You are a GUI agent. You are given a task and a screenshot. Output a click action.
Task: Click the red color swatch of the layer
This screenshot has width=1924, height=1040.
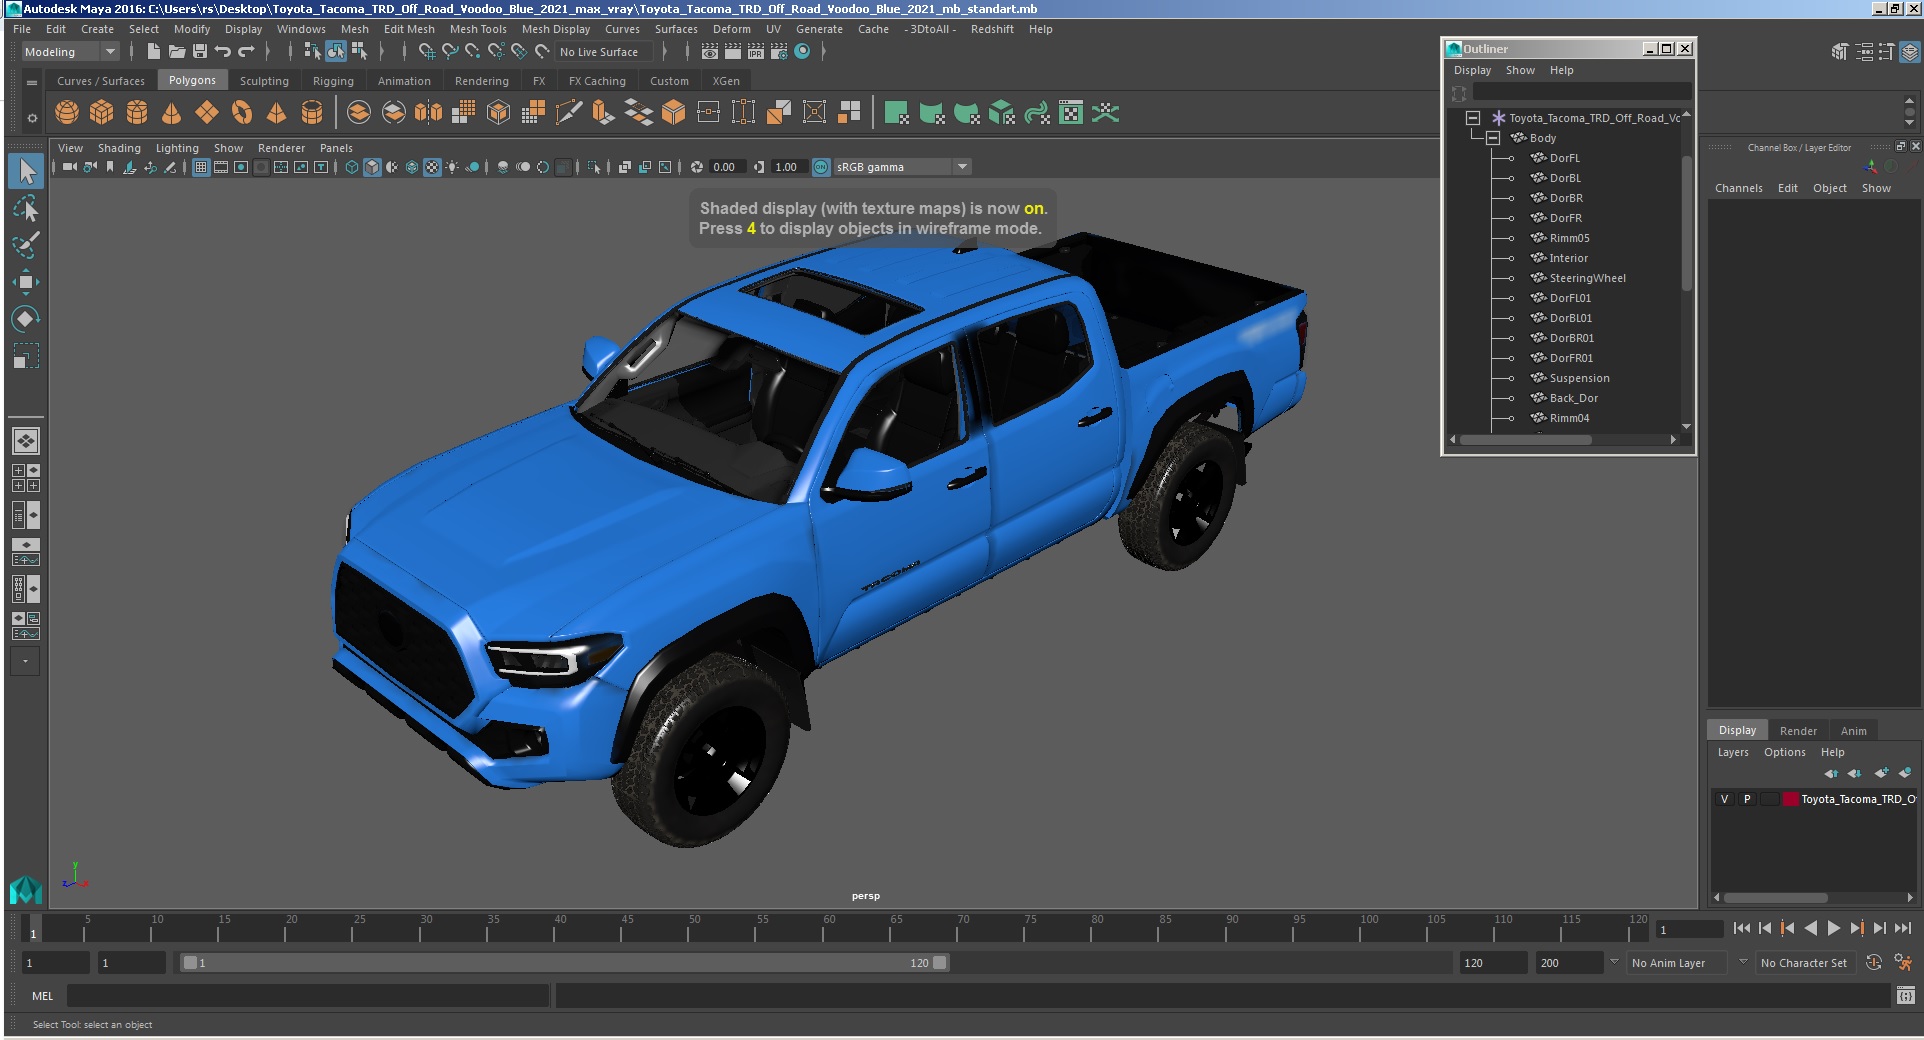(x=1791, y=799)
